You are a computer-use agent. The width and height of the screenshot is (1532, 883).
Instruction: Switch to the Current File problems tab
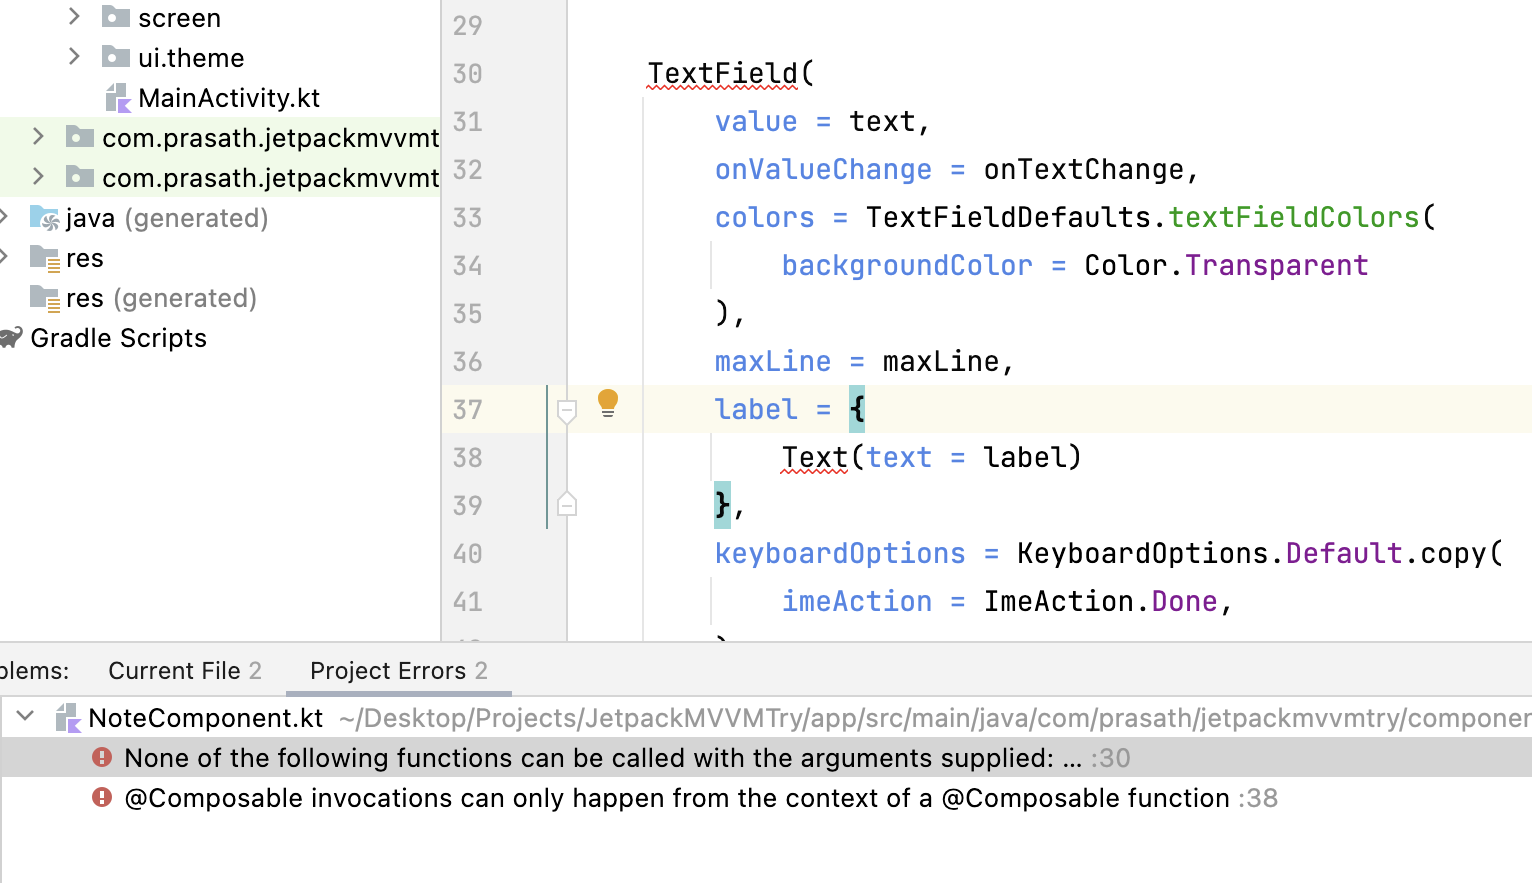185,670
